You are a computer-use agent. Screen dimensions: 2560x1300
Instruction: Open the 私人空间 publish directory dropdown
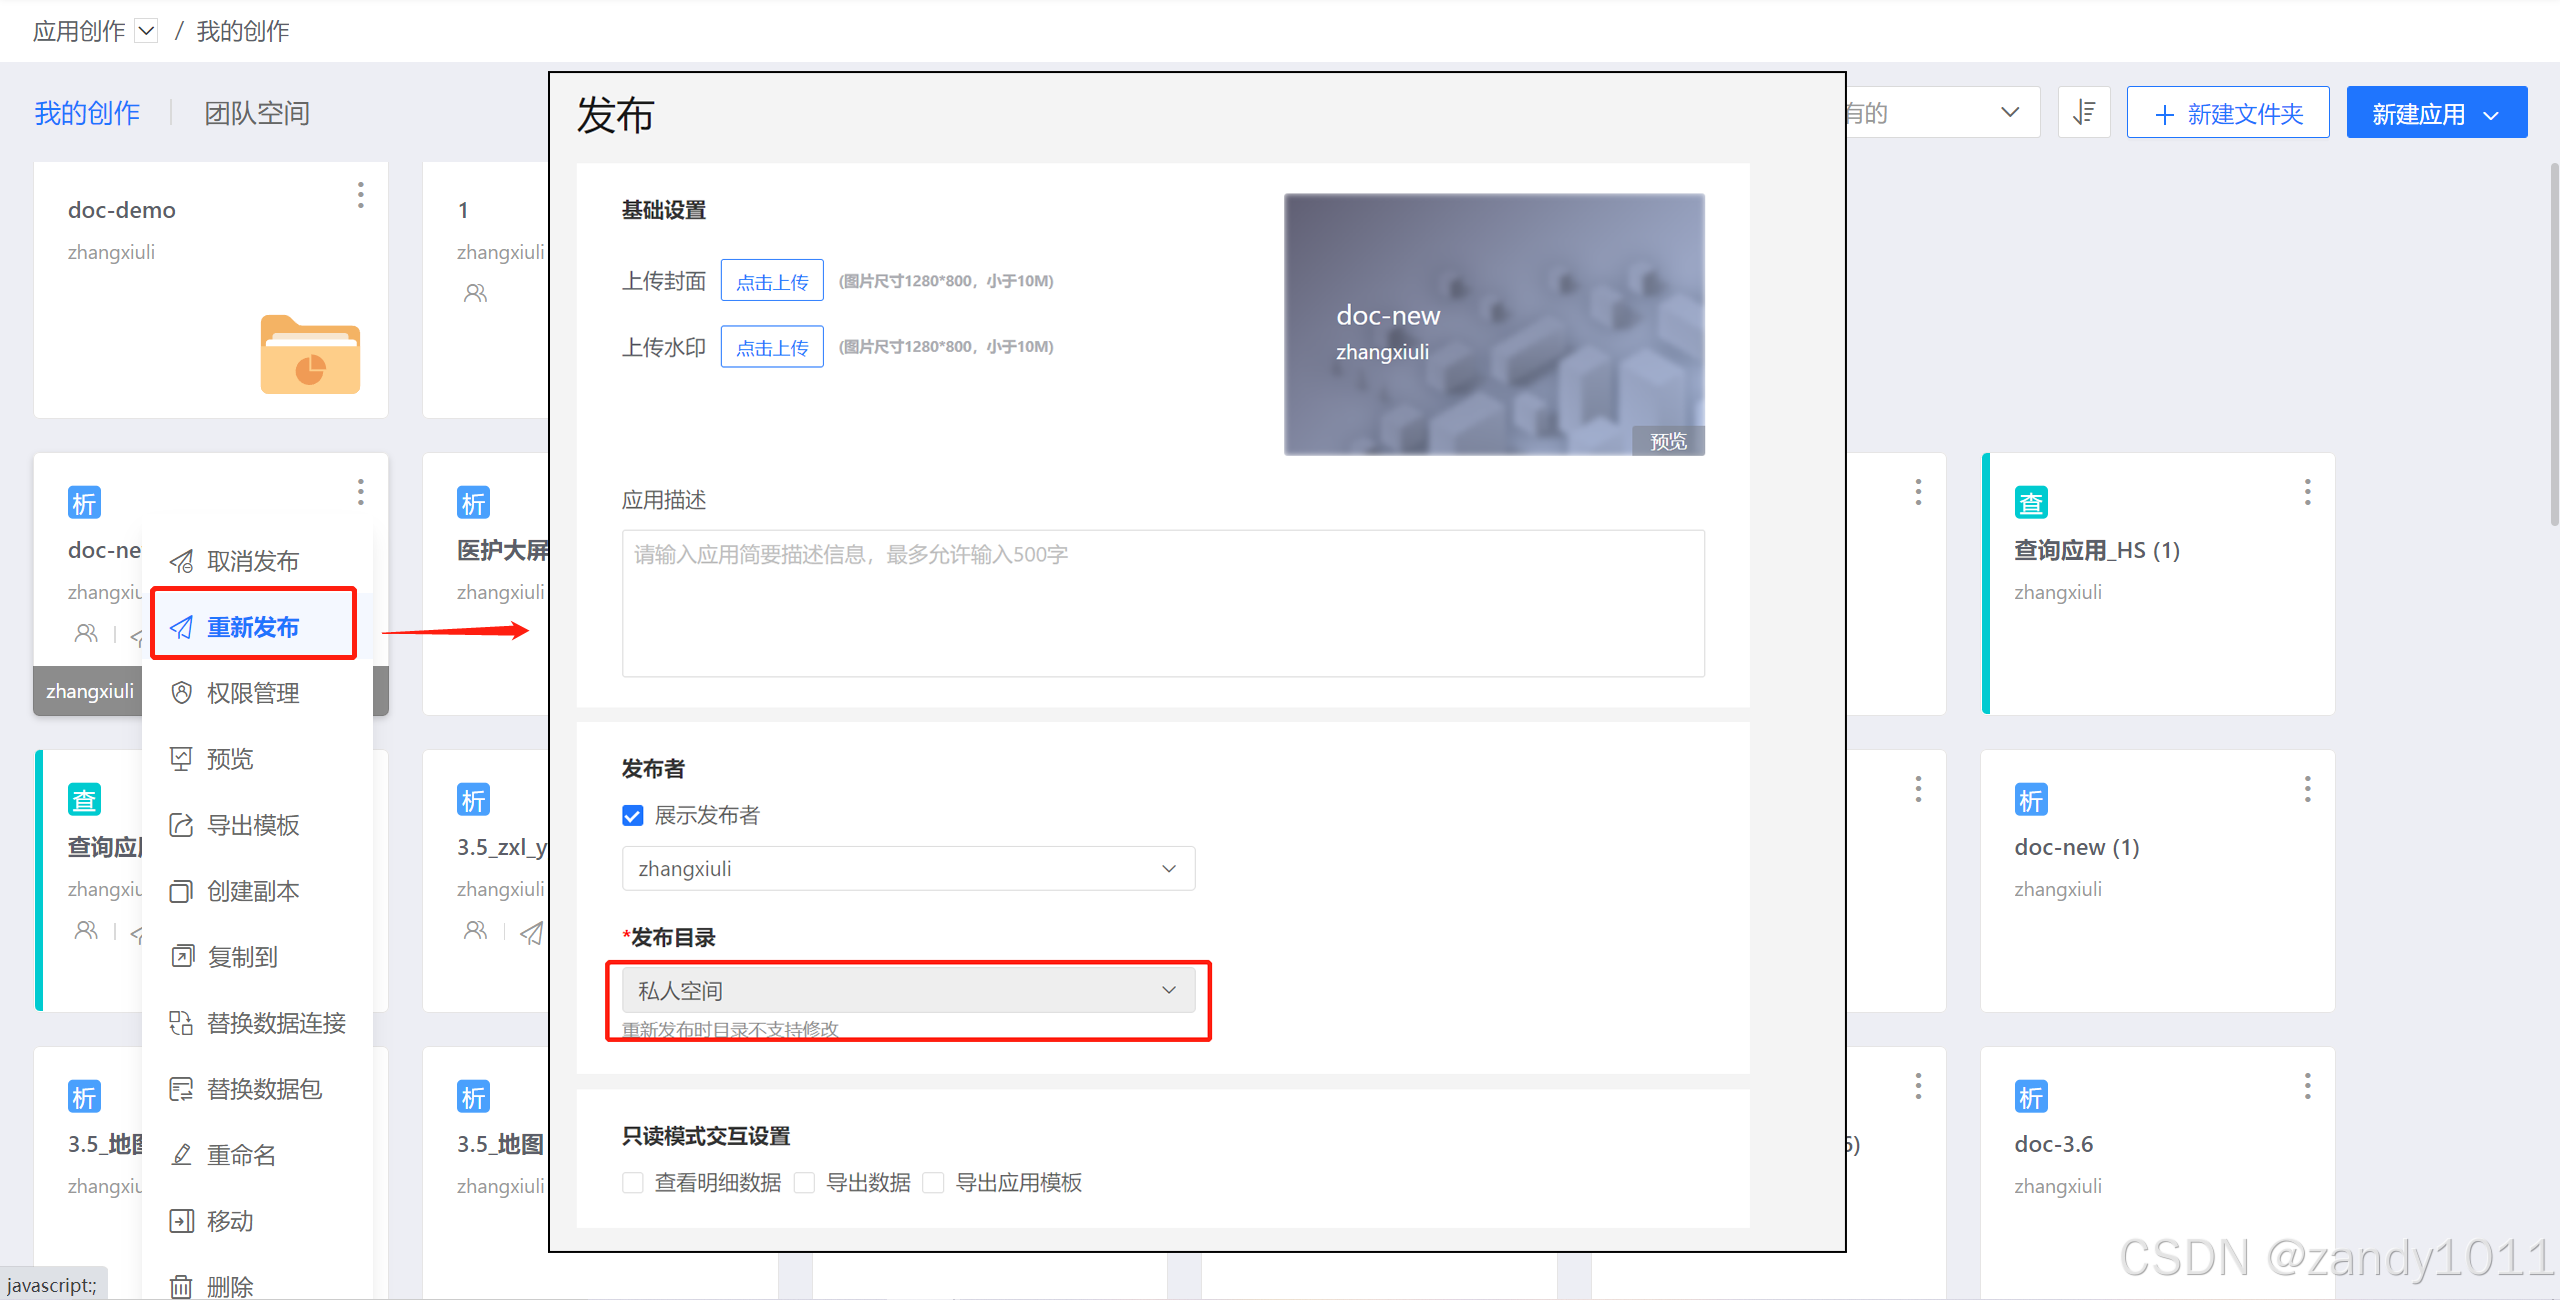coord(908,991)
